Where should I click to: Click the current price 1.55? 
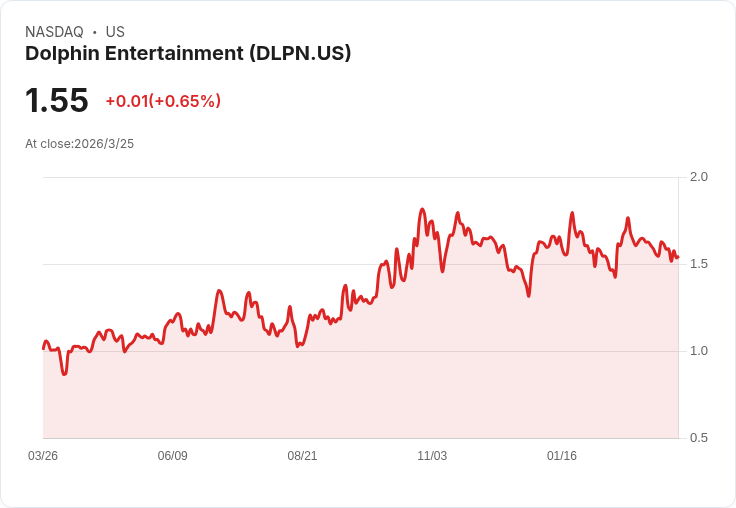[57, 100]
